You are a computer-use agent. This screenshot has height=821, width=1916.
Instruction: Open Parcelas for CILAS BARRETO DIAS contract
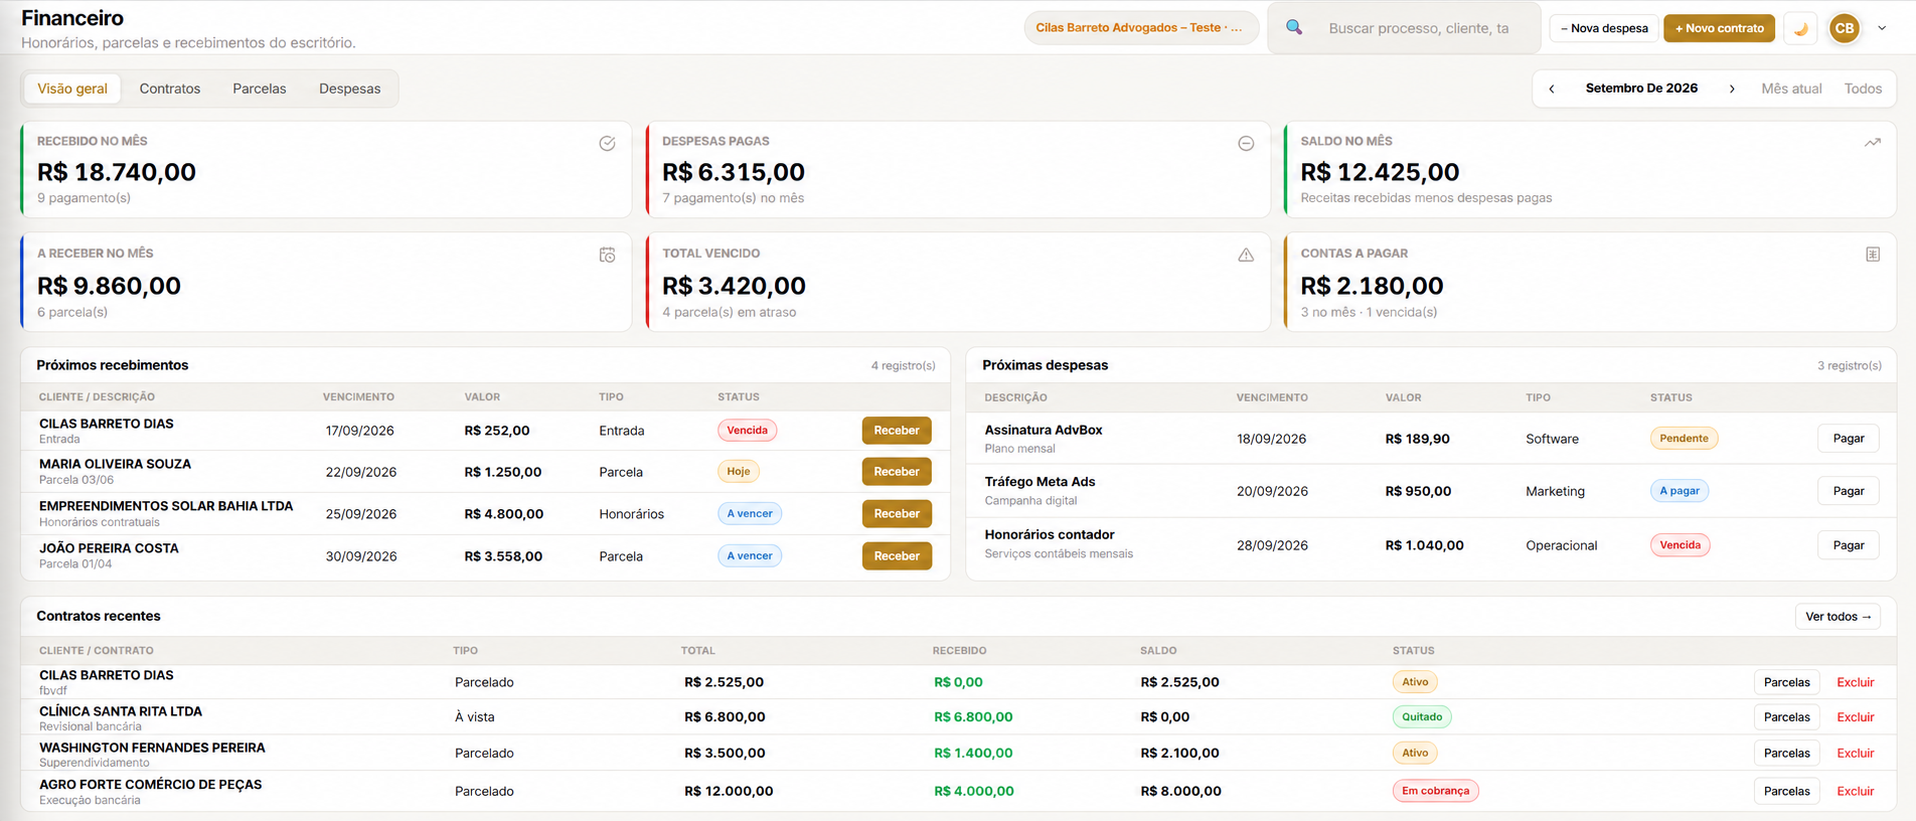click(x=1786, y=682)
